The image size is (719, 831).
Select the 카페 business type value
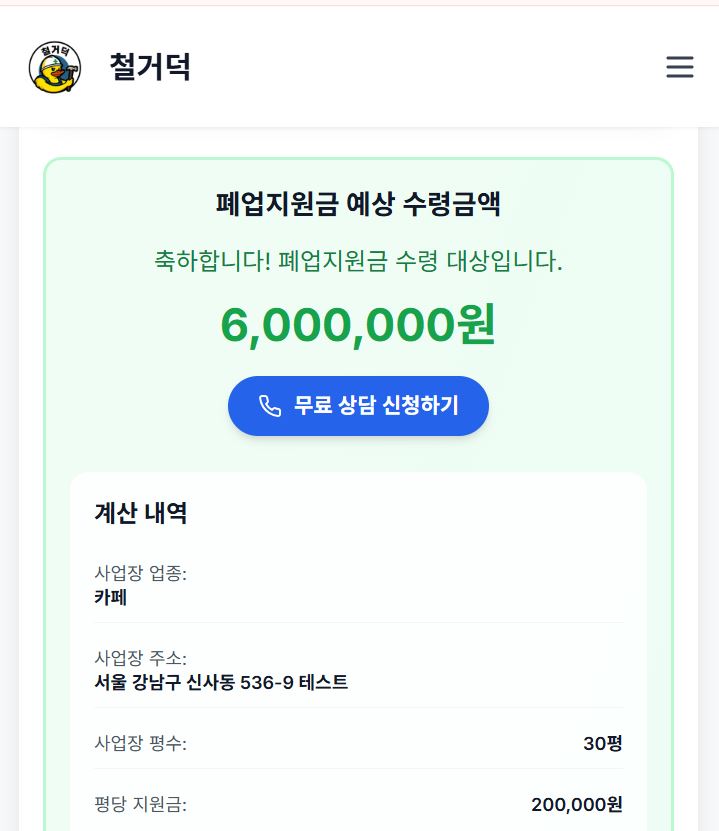(111, 598)
